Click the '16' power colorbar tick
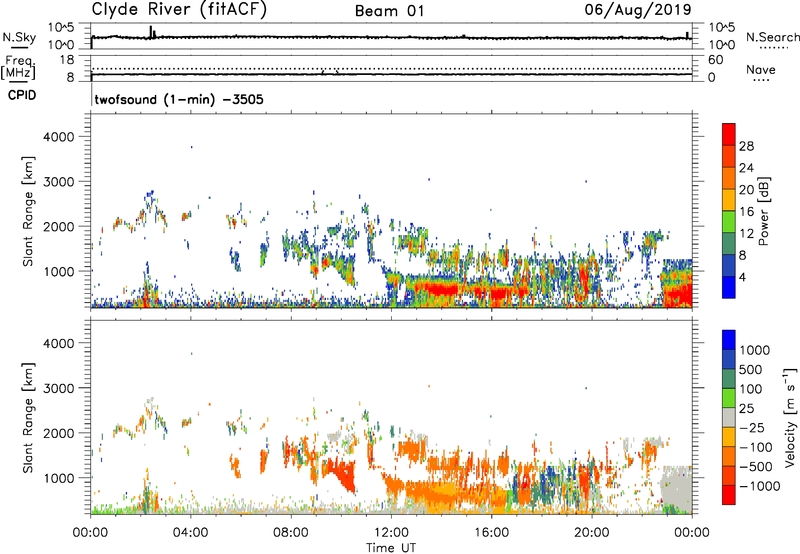 746,212
